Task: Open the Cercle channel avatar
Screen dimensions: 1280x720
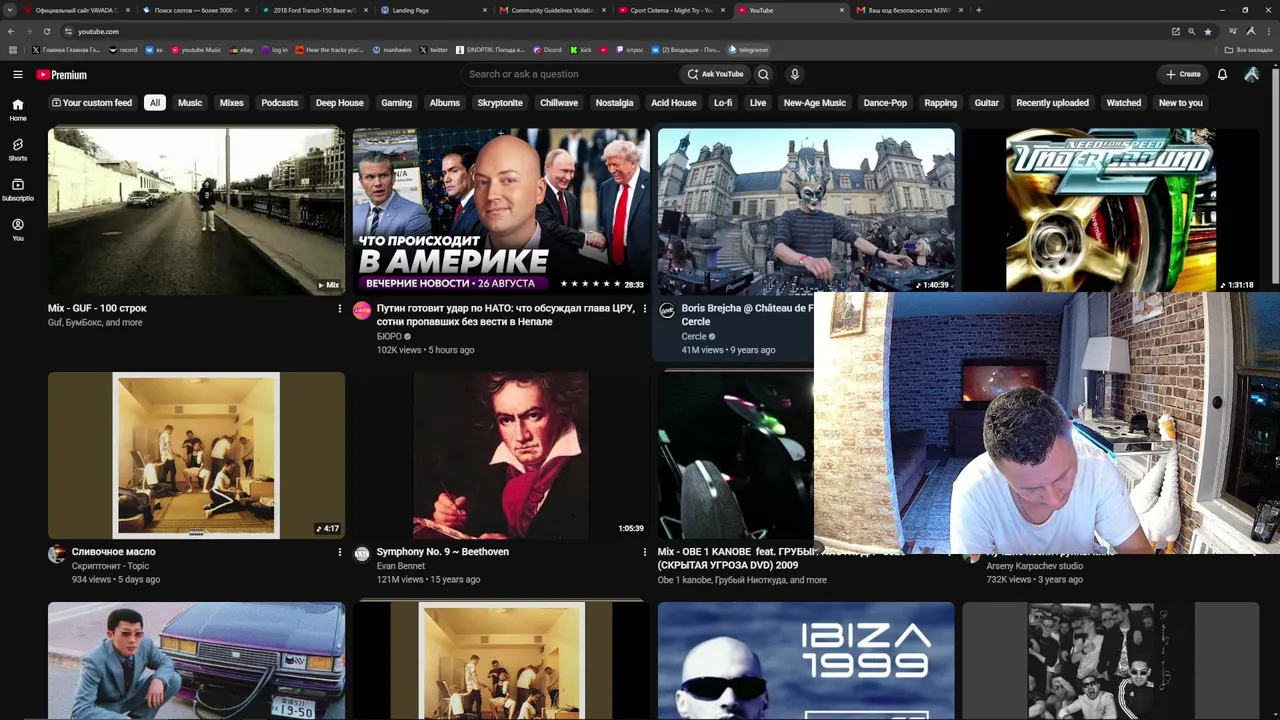Action: 667,311
